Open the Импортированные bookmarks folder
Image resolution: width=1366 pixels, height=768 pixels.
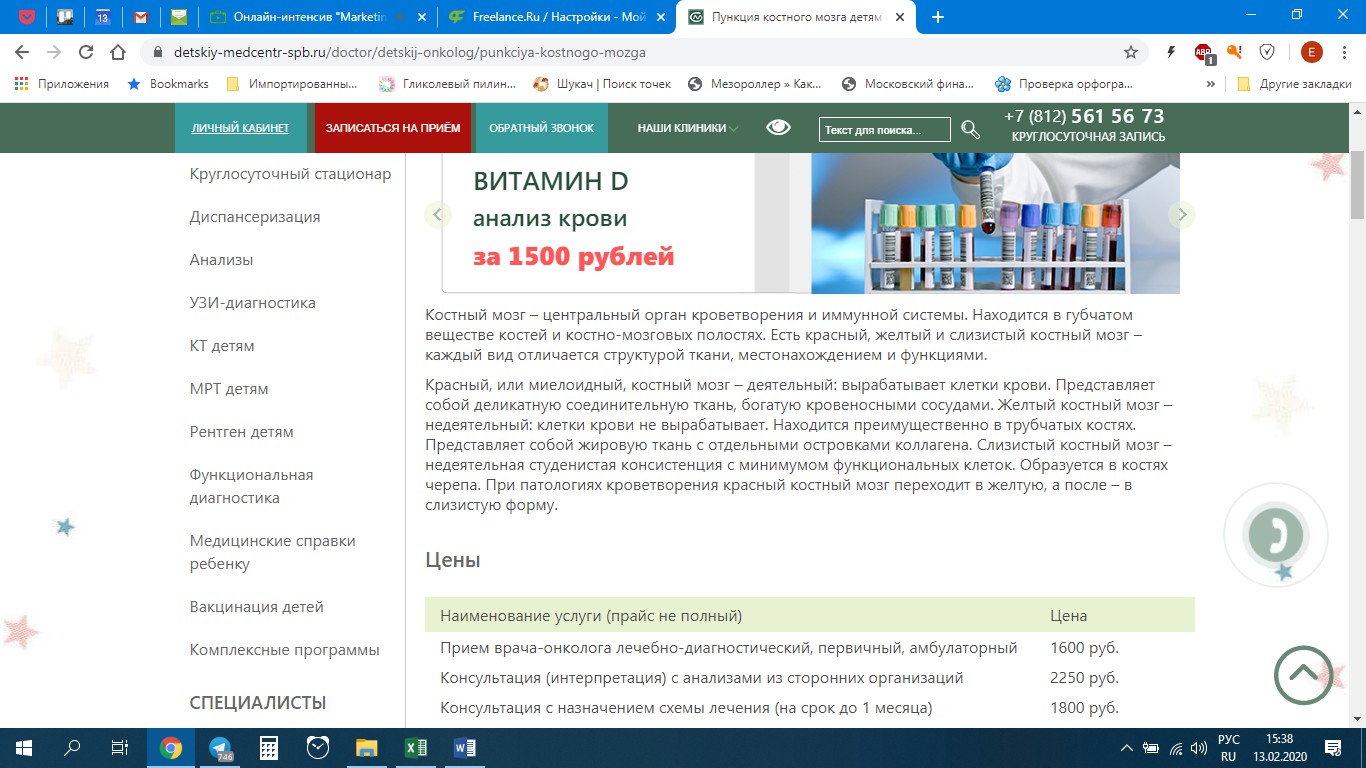point(292,84)
